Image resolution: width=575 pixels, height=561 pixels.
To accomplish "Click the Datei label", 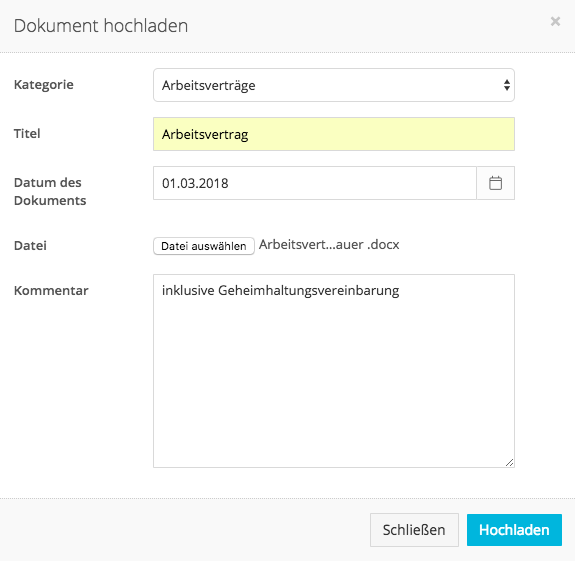I will 30,245.
